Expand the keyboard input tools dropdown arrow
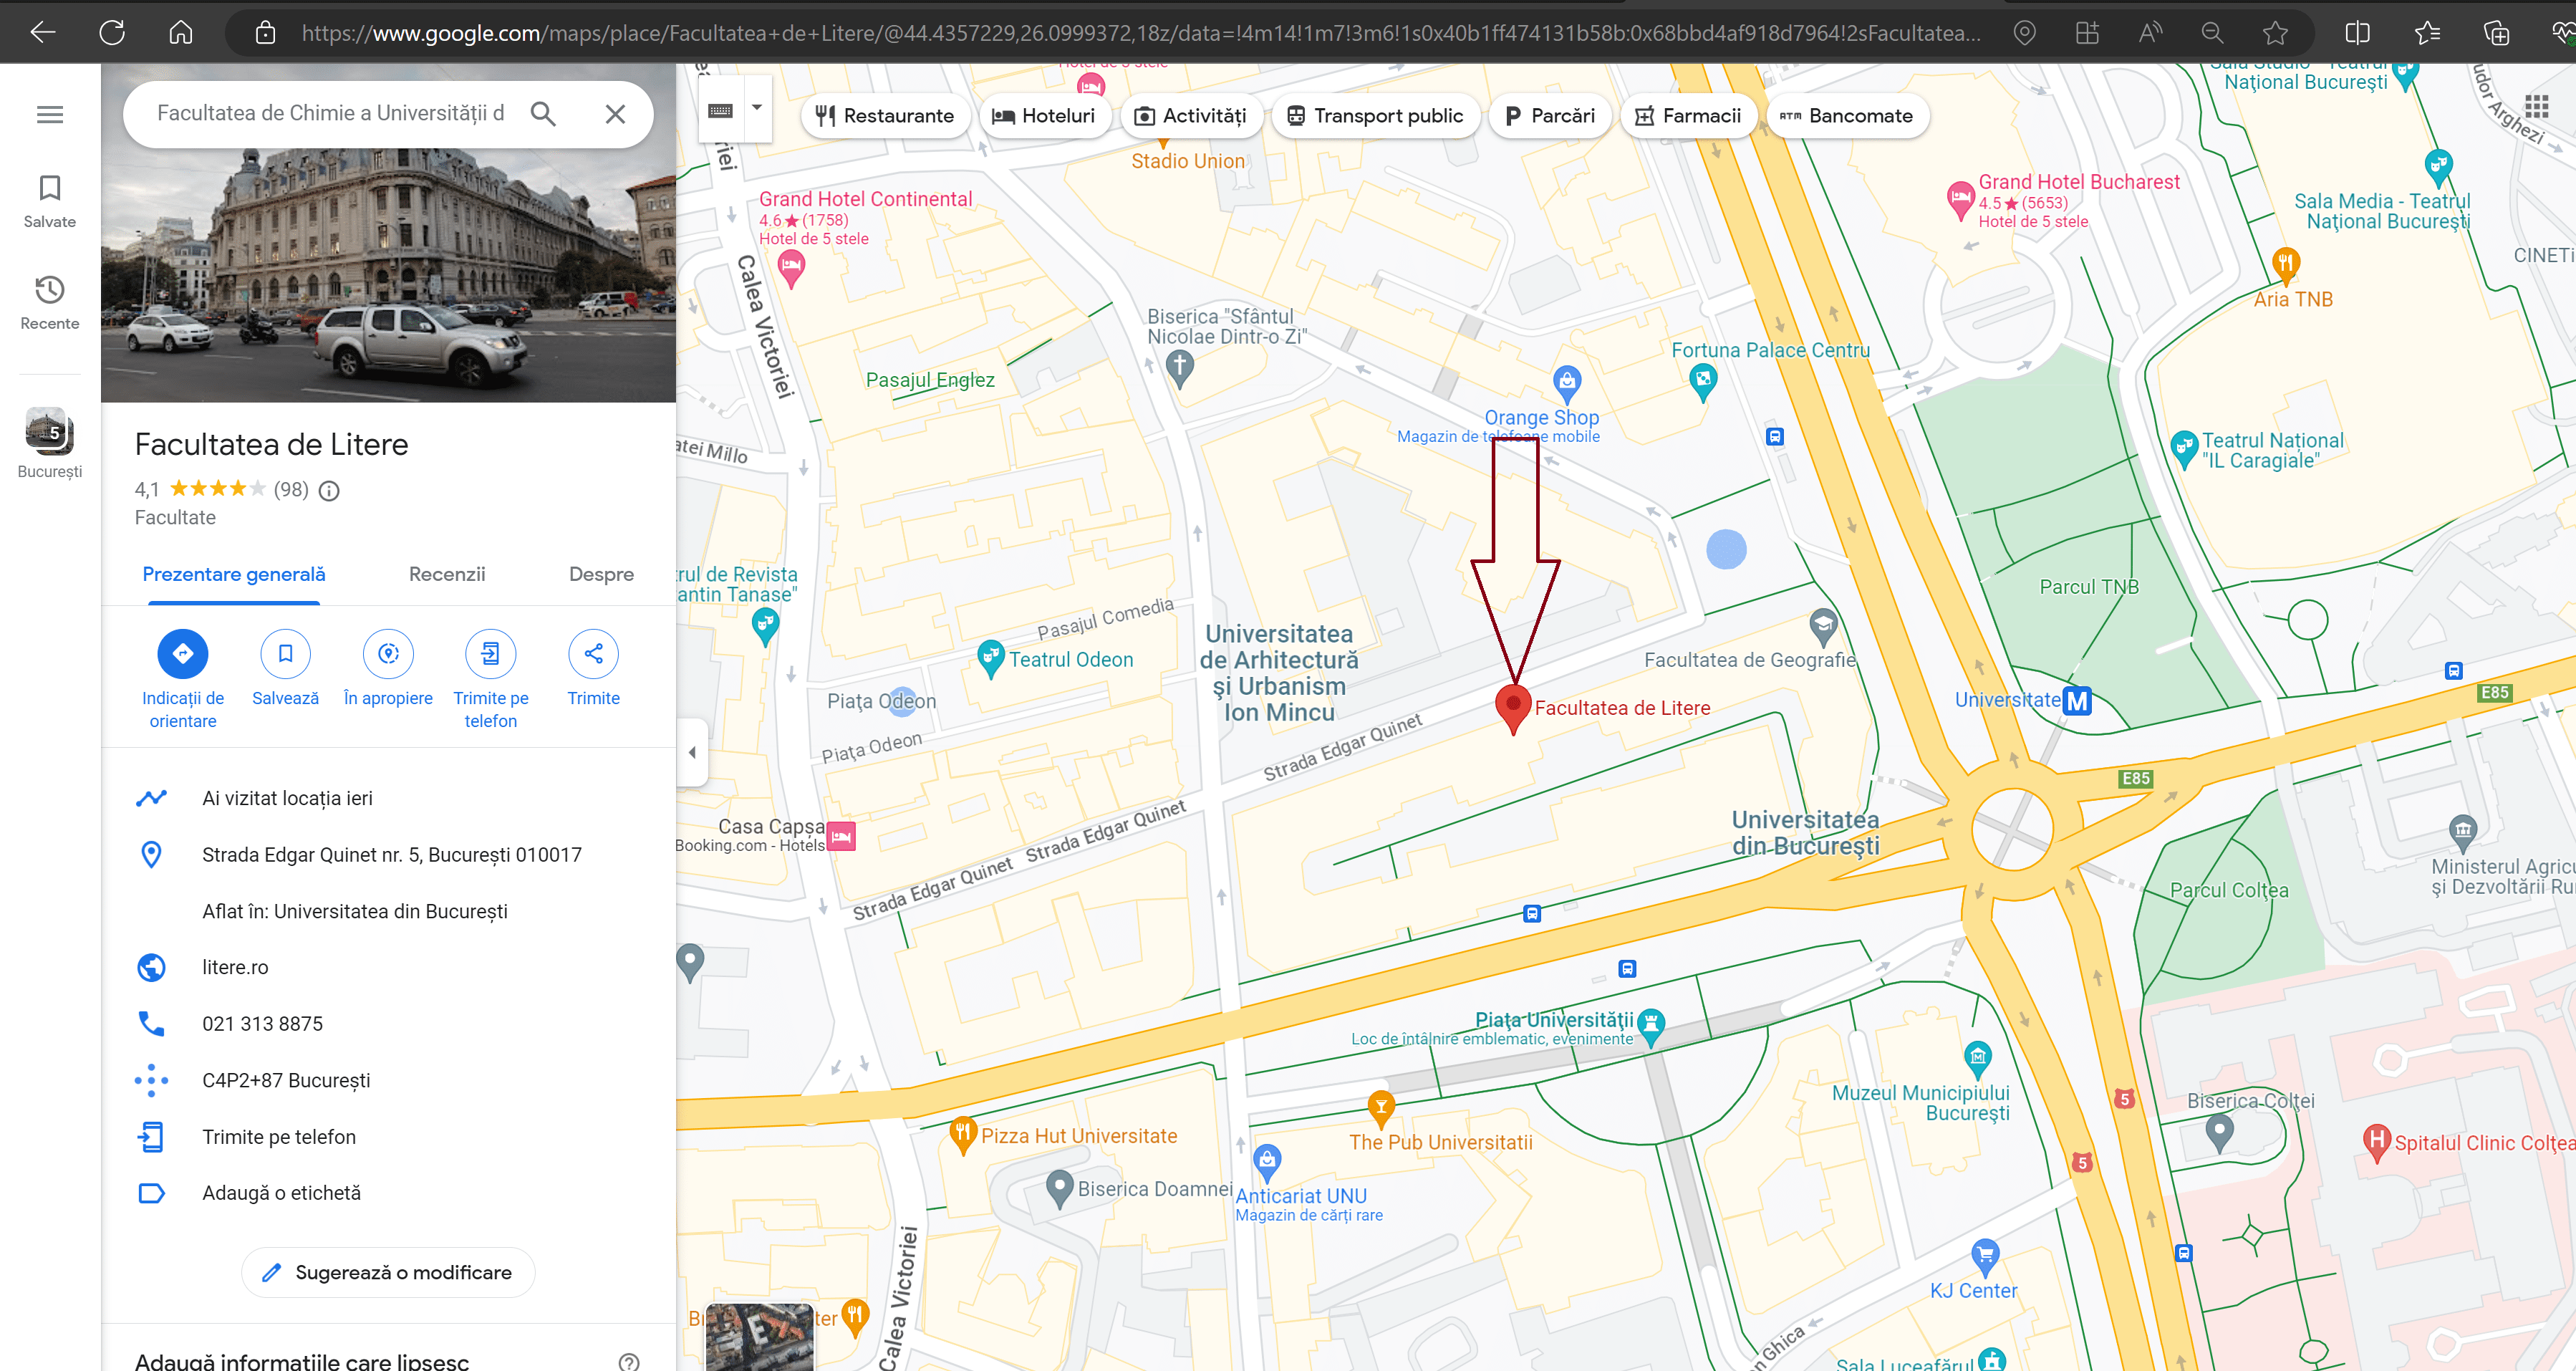 pyautogui.click(x=757, y=108)
